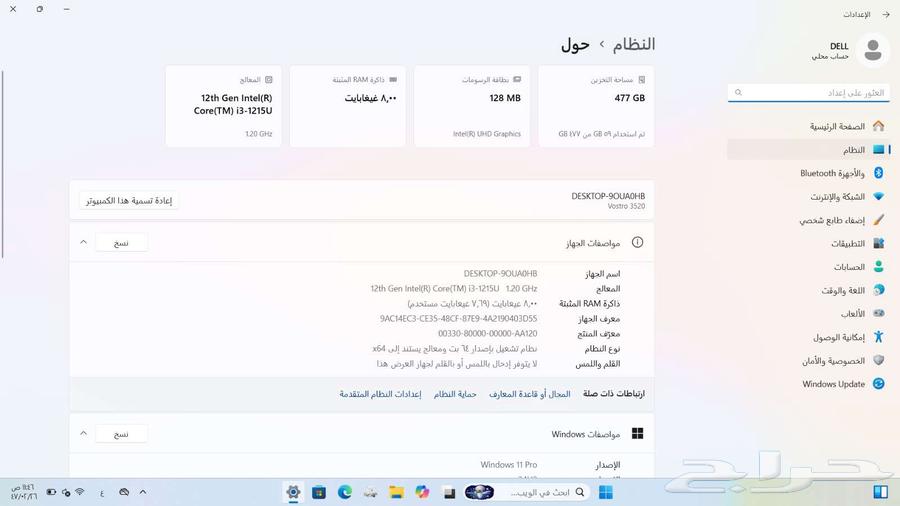Open Accounts (الحسابات) settings
This screenshot has height=506, width=900.
(809, 267)
